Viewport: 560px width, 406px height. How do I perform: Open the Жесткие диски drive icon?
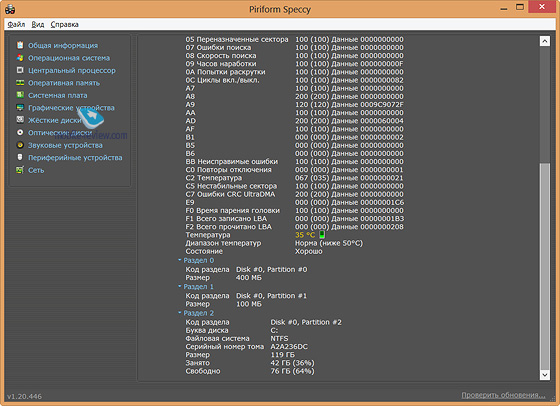[20, 120]
